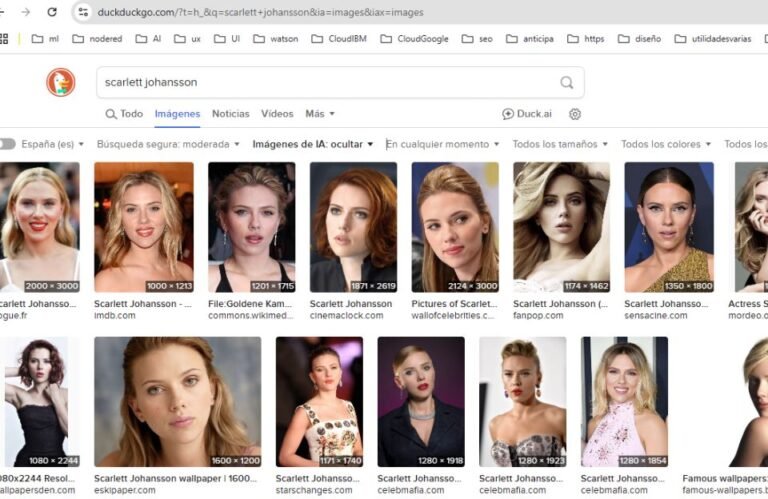Image resolution: width=768 pixels, height=499 pixels.
Task: Reload the page with the browser refresh icon
Action: 52,12
